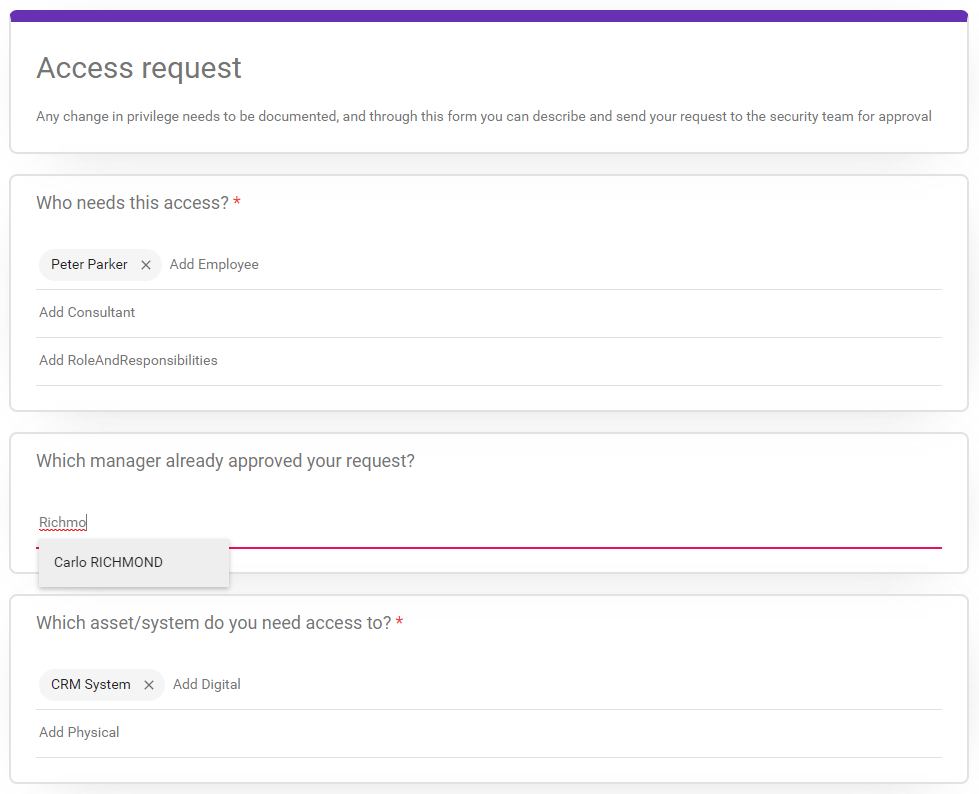Select the CRM System chip label
Viewport: 979px width, 794px height.
(x=91, y=685)
